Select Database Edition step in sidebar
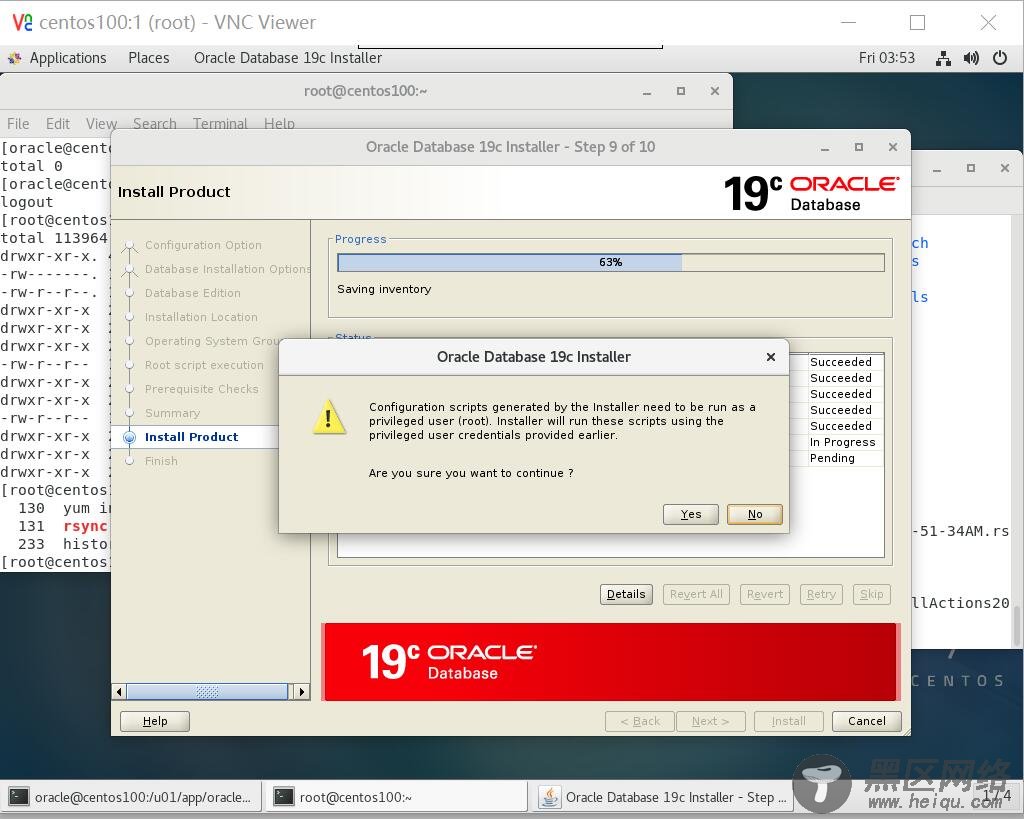This screenshot has height=819, width=1024. [x=193, y=293]
